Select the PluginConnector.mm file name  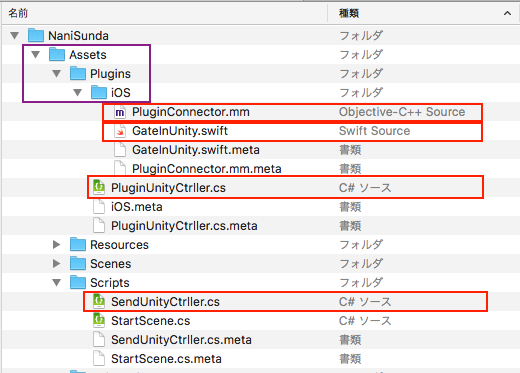pyautogui.click(x=191, y=112)
